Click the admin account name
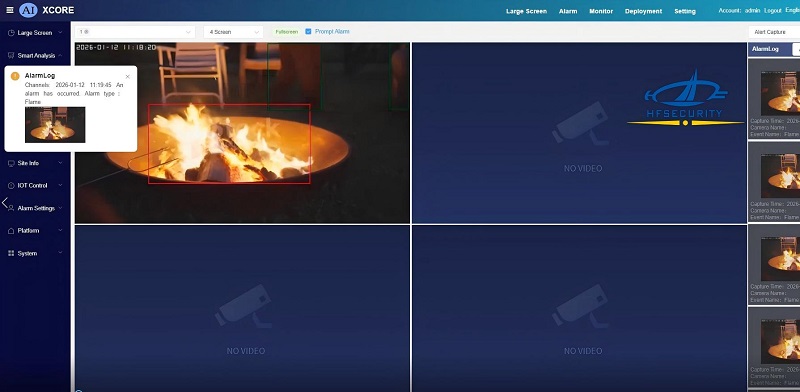 pos(753,11)
